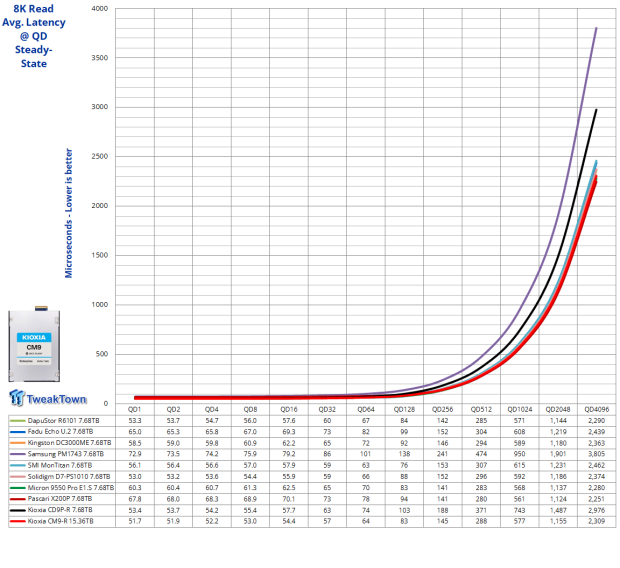Select the QD128 column header
Screen dimensions: 620x568
click(404, 409)
